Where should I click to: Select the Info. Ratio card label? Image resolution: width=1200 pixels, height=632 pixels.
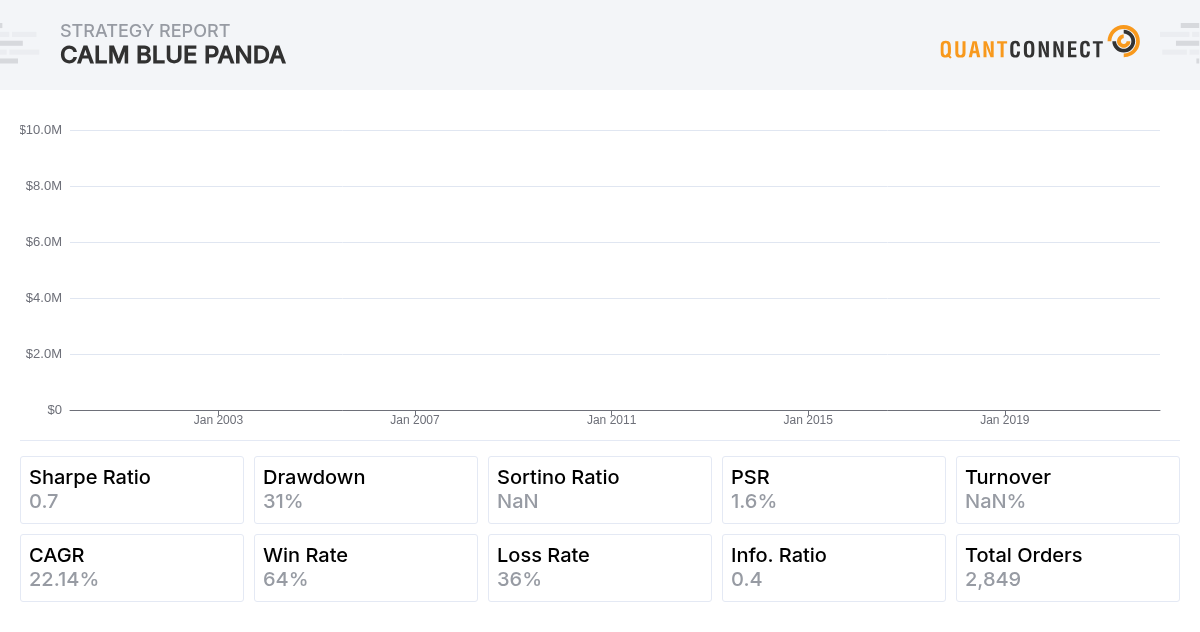779,556
